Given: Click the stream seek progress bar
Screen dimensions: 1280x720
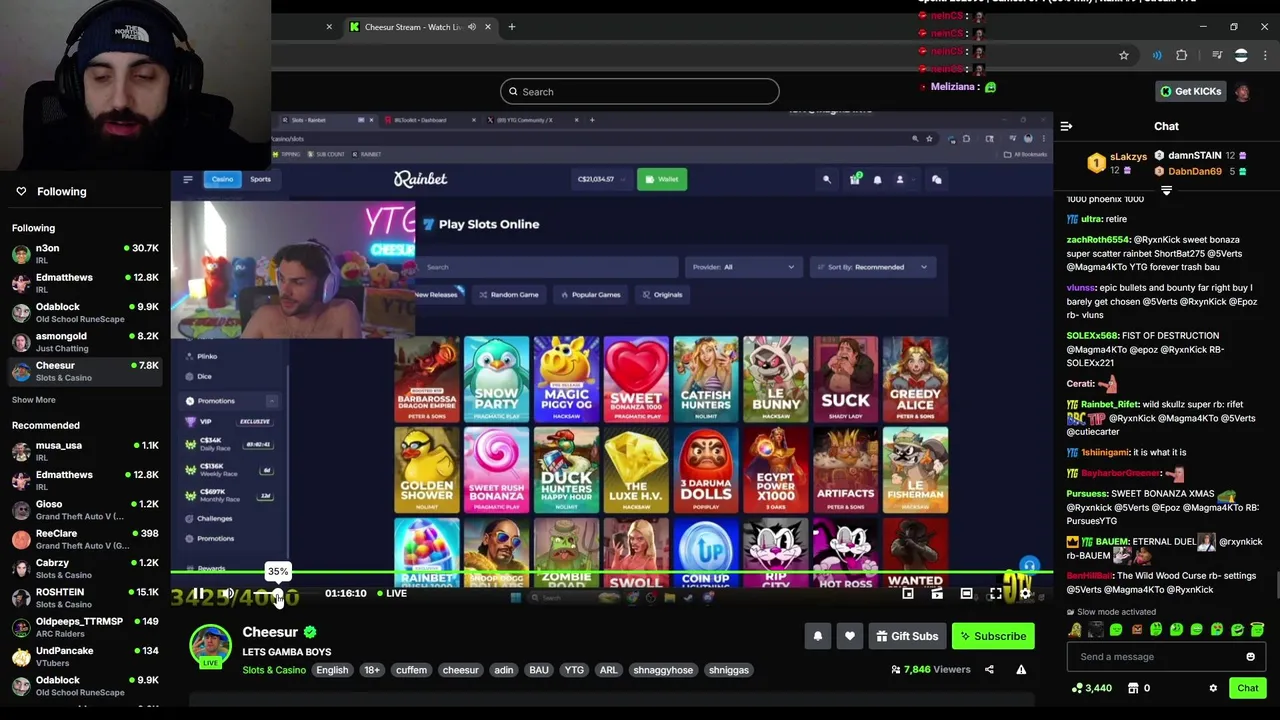Looking at the screenshot, I should pos(611,574).
